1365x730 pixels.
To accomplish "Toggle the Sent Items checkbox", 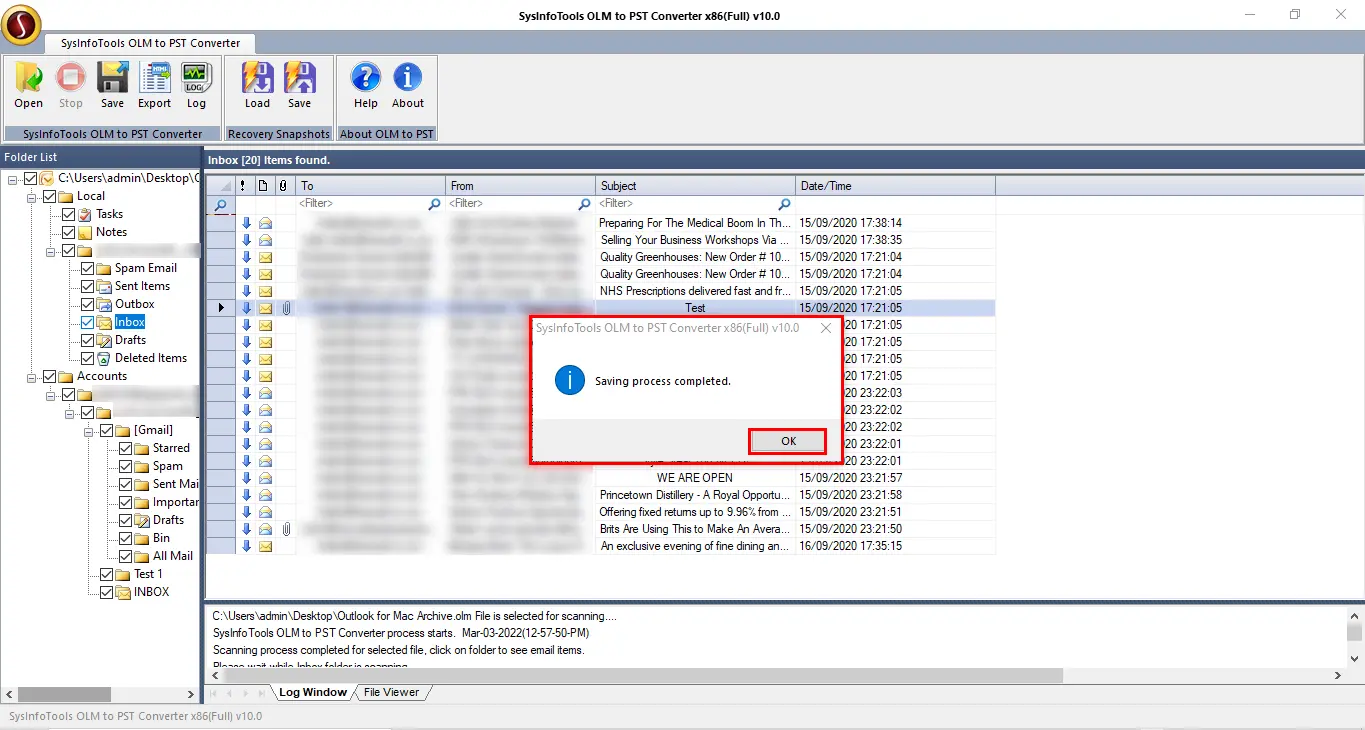I will coord(88,286).
